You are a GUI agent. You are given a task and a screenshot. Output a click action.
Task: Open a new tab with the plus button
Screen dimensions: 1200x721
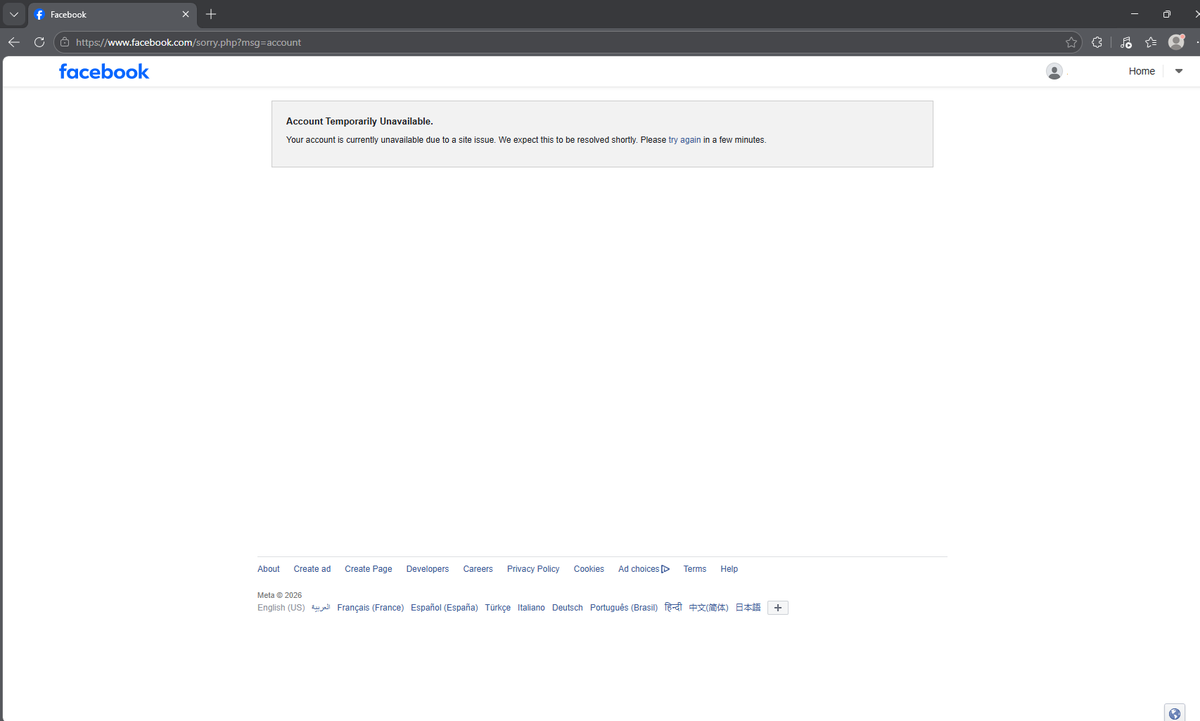(211, 15)
